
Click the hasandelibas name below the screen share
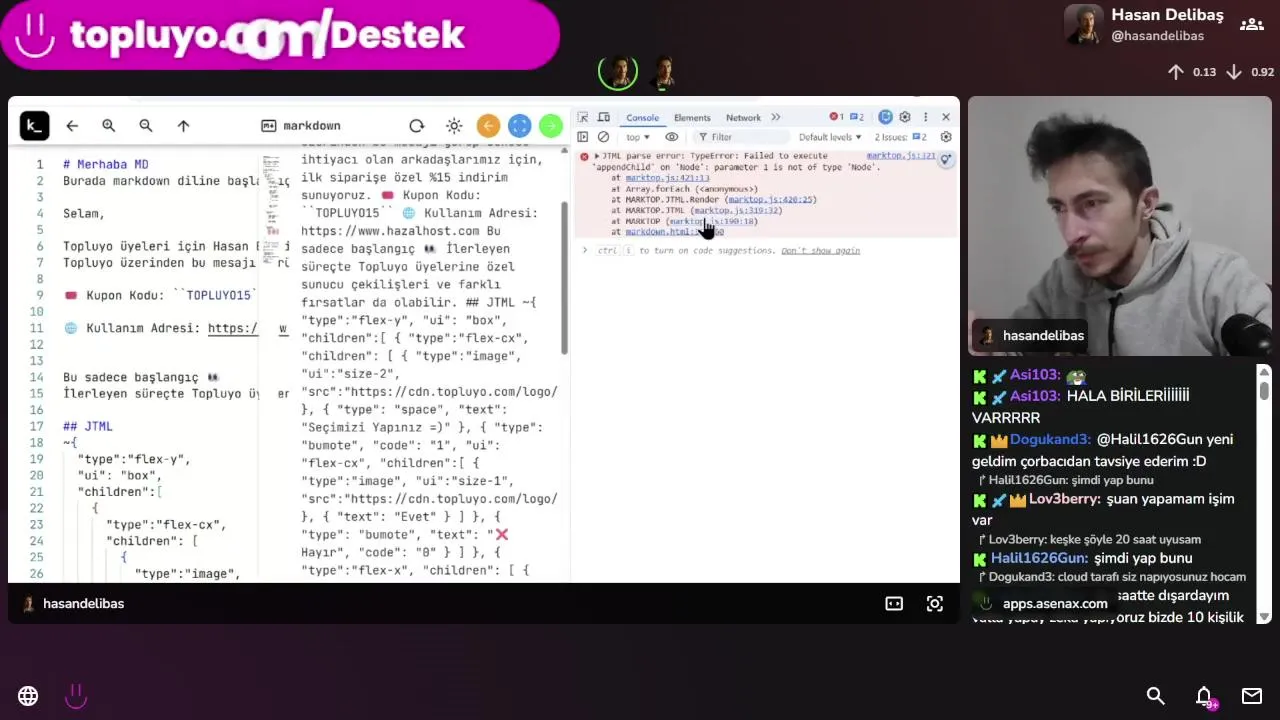point(83,603)
